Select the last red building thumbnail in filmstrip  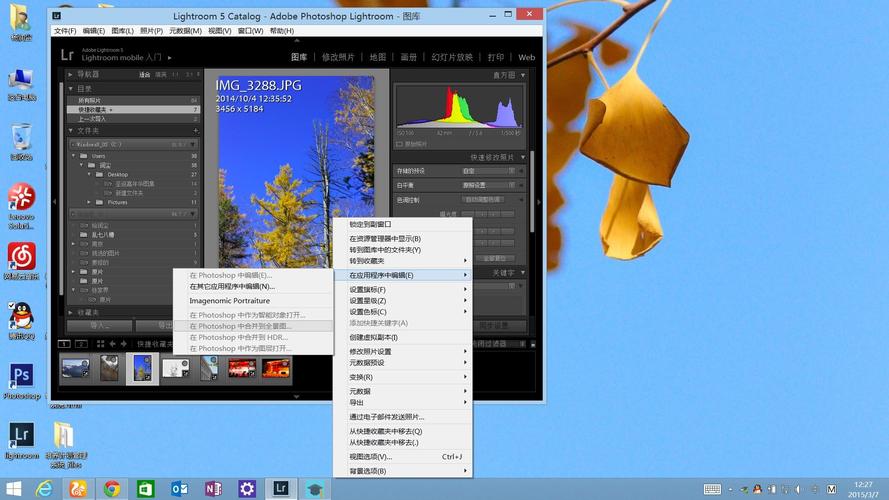[276, 368]
